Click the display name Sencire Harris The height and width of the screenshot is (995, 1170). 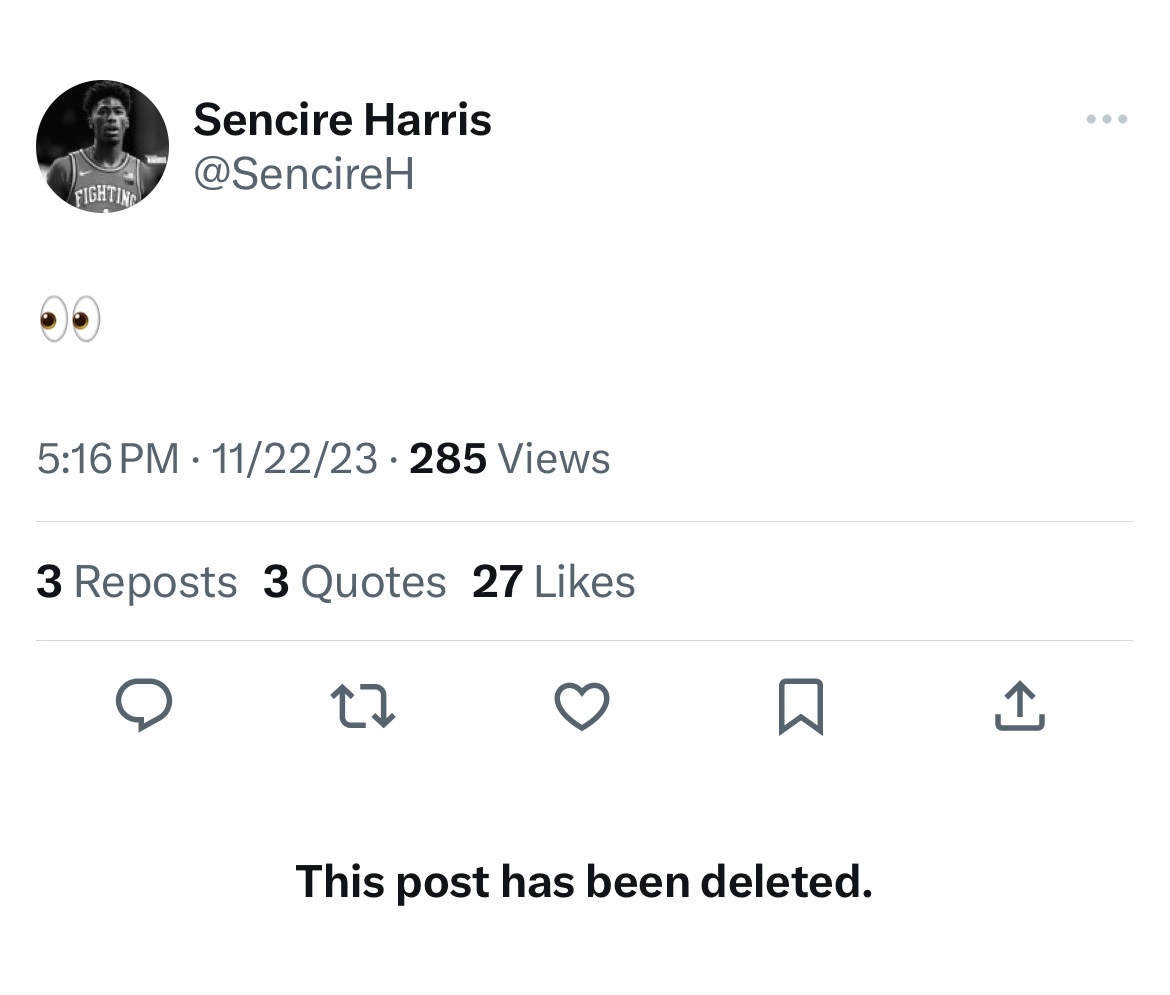pyautogui.click(x=342, y=121)
